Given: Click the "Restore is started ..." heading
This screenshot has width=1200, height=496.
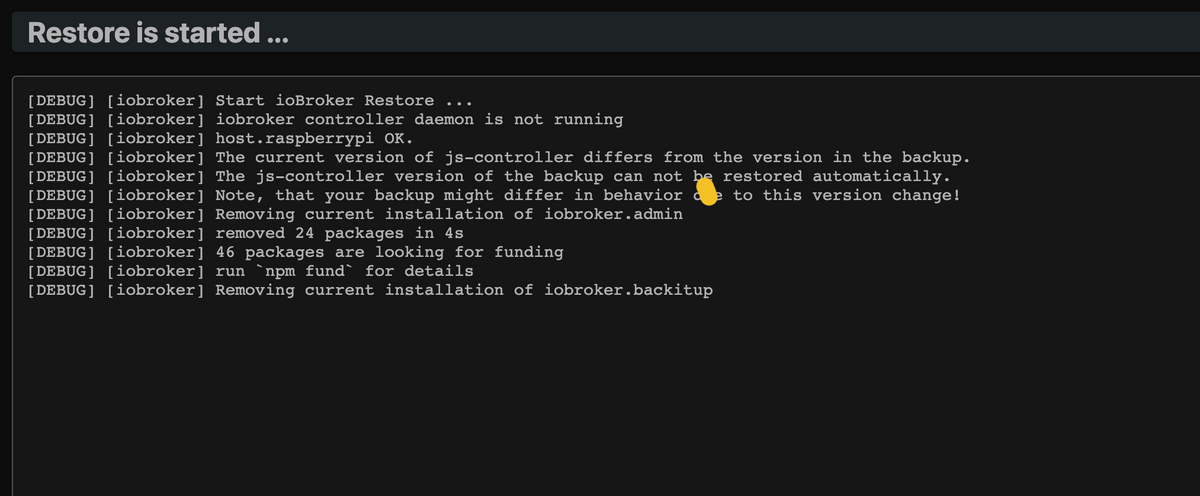Looking at the screenshot, I should coord(159,33).
